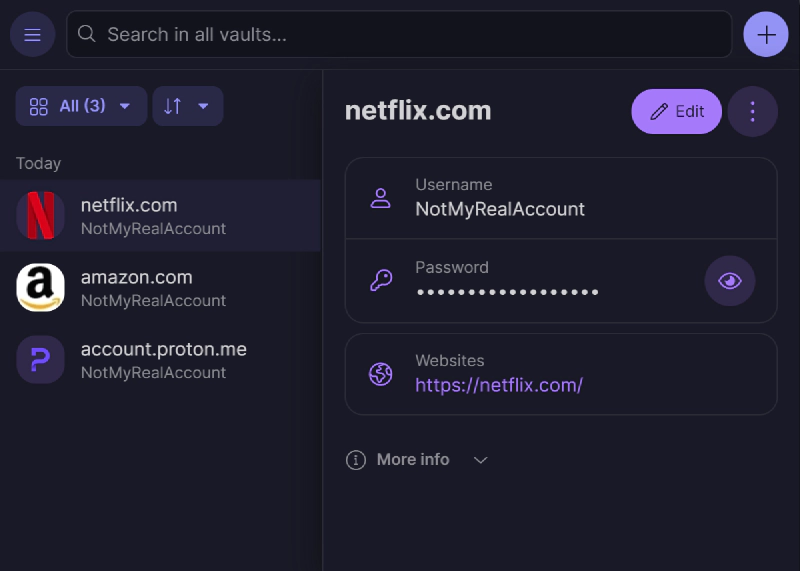Image resolution: width=800 pixels, height=571 pixels.
Task: Click the user icon beside Username
Action: 380,198
